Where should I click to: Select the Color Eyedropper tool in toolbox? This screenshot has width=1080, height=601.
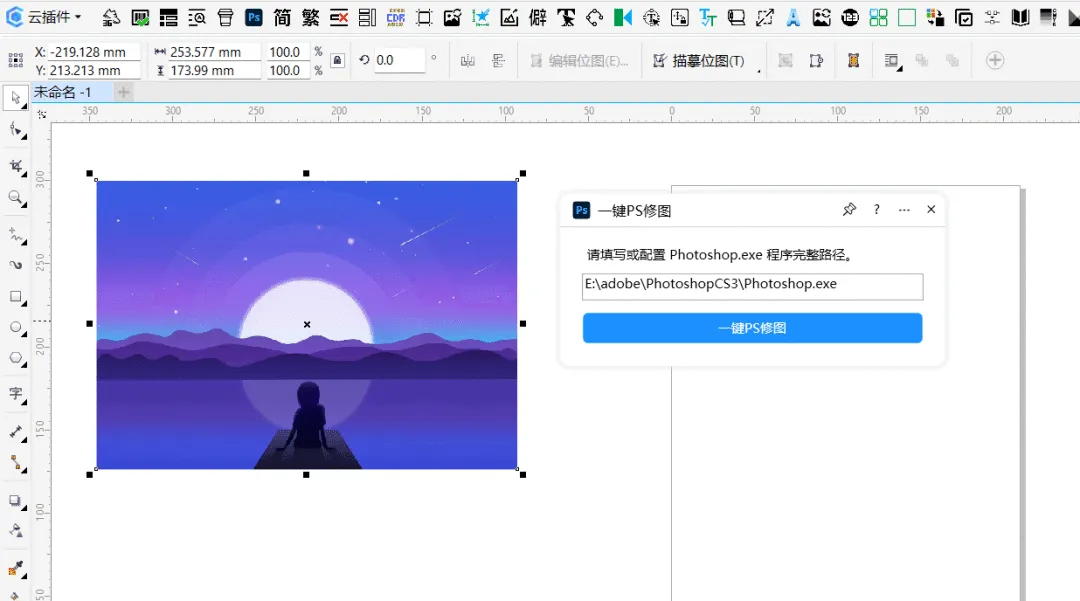coord(16,569)
